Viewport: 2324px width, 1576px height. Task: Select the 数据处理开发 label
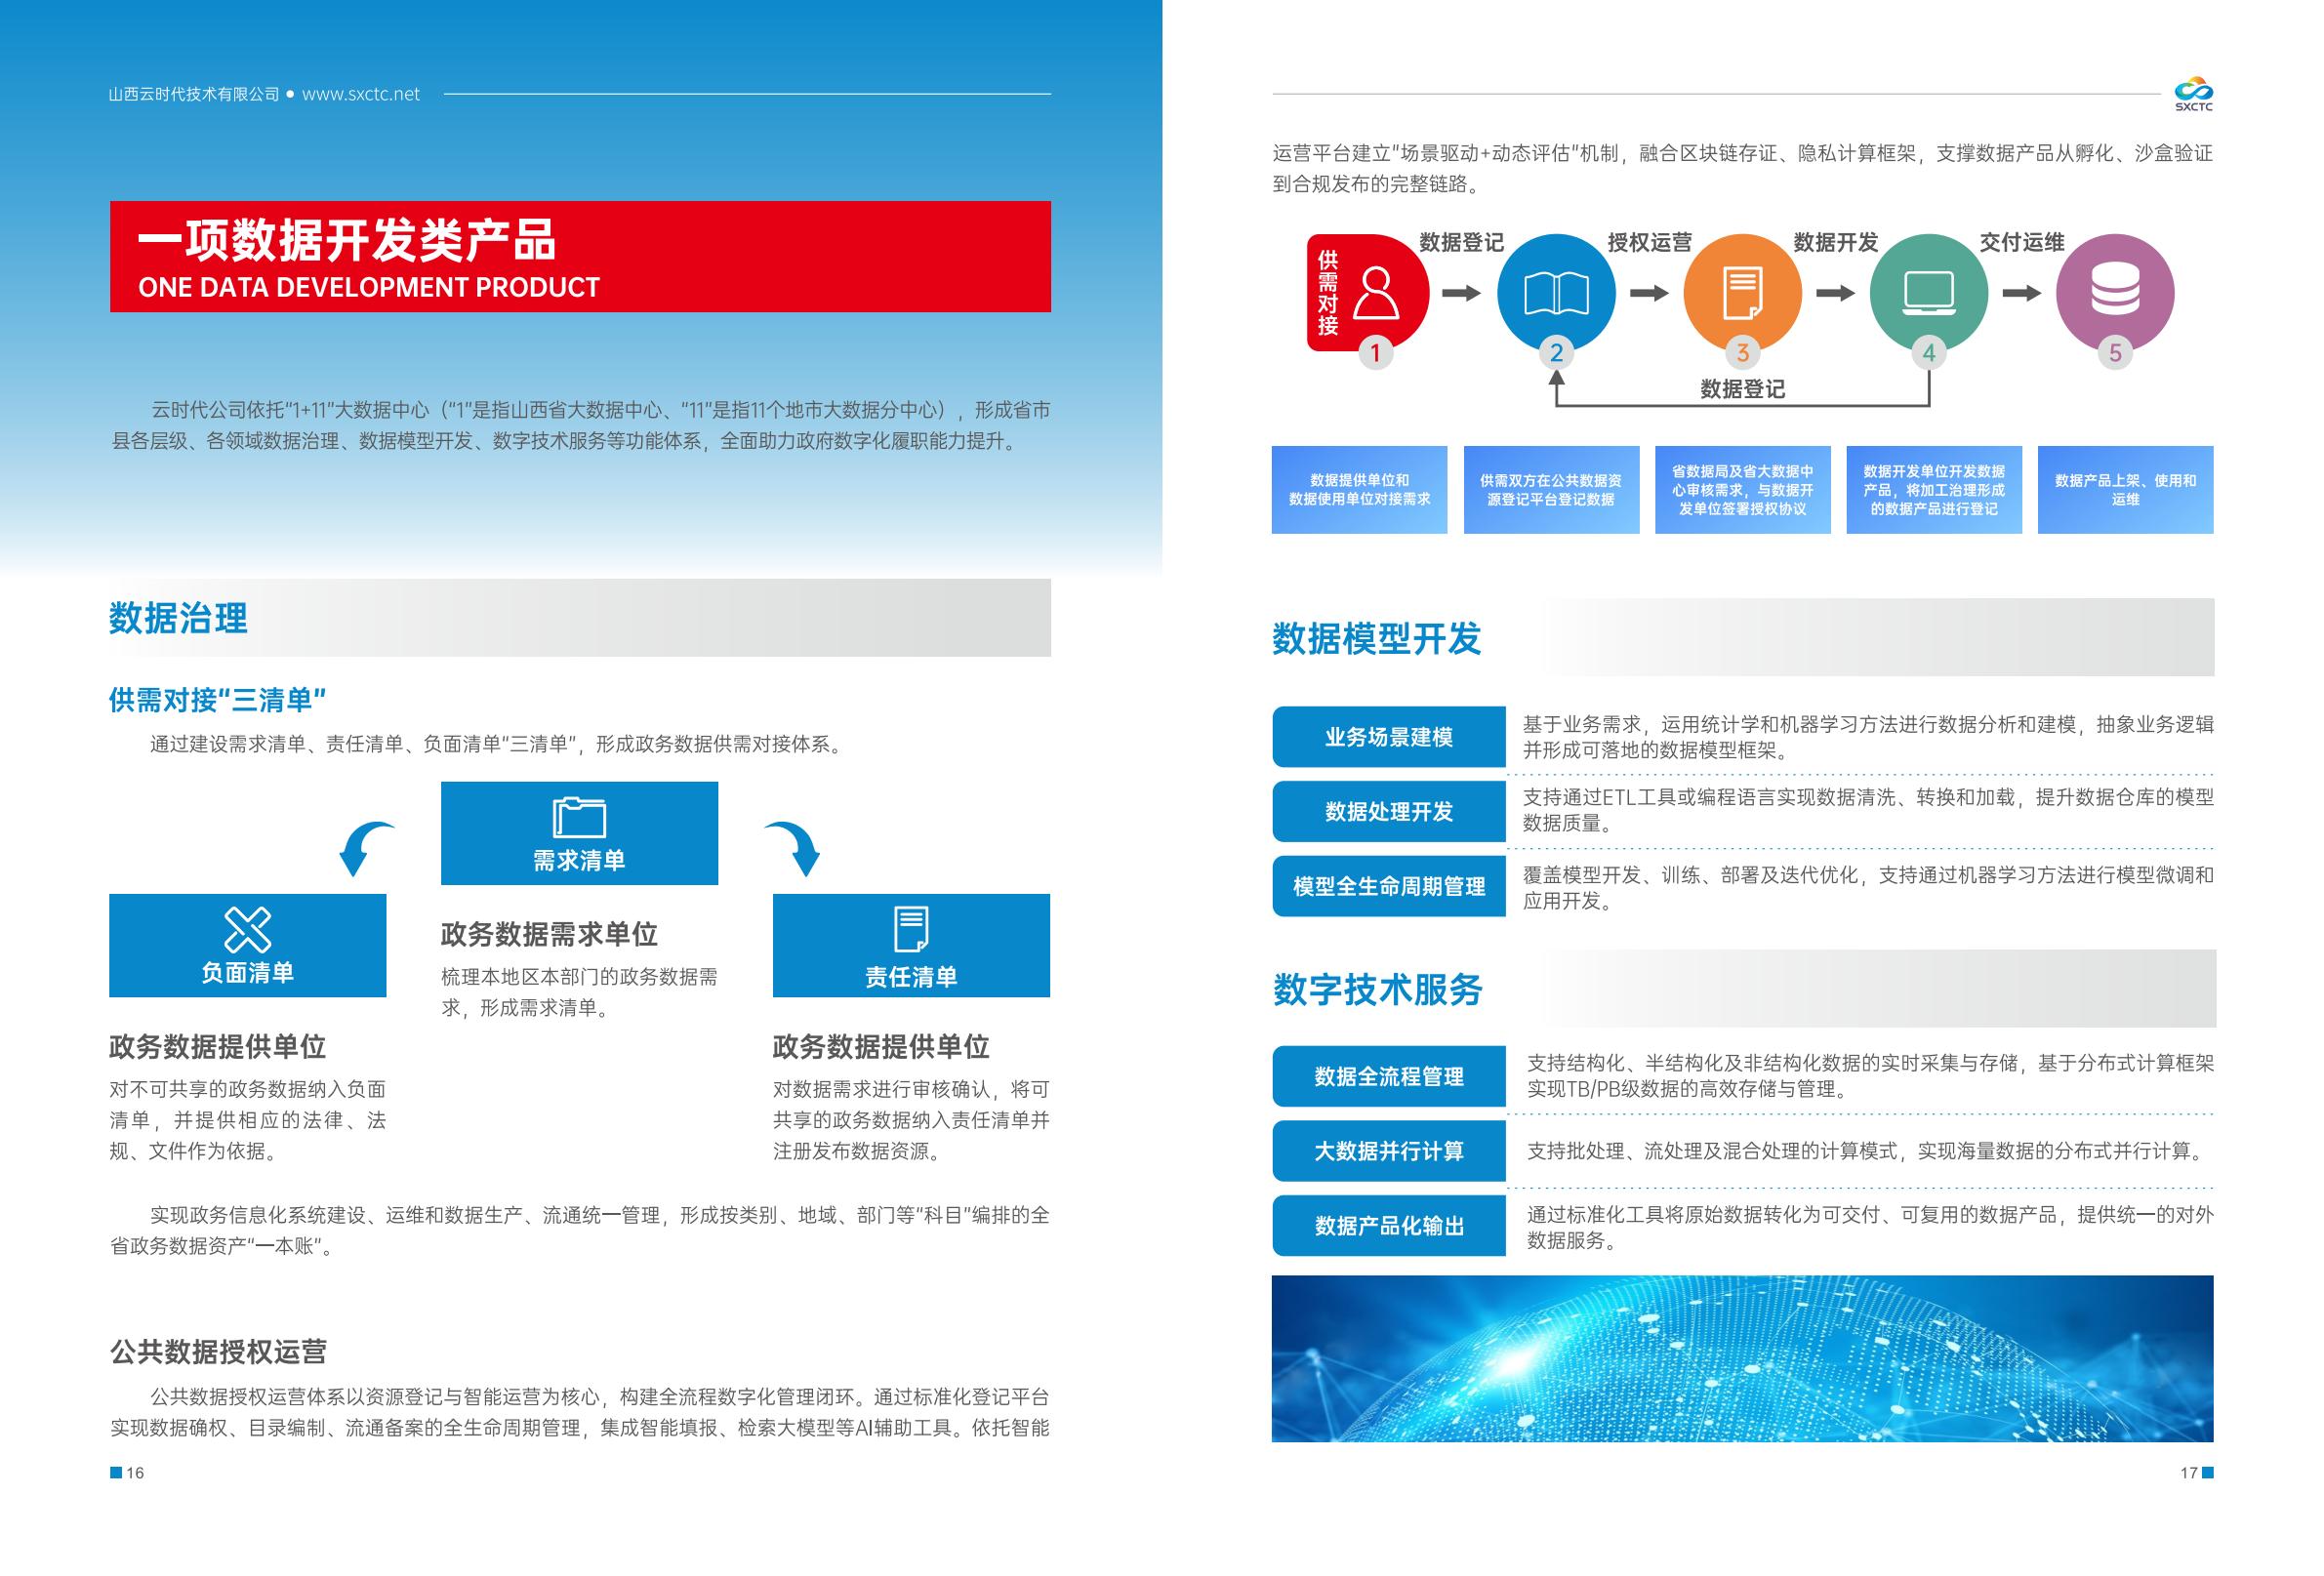pyautogui.click(x=1389, y=812)
